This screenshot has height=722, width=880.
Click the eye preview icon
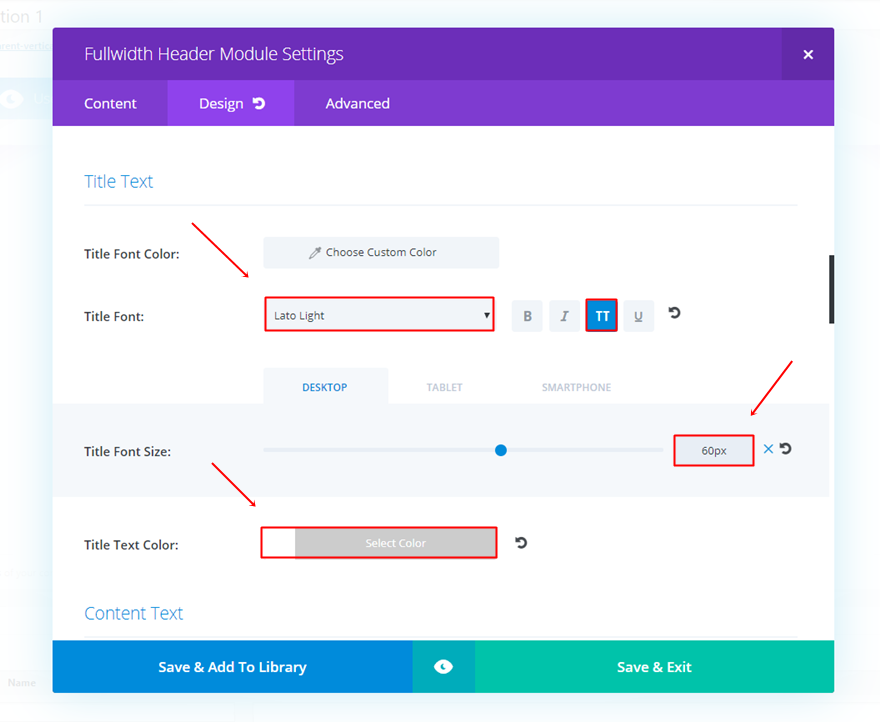tap(443, 667)
